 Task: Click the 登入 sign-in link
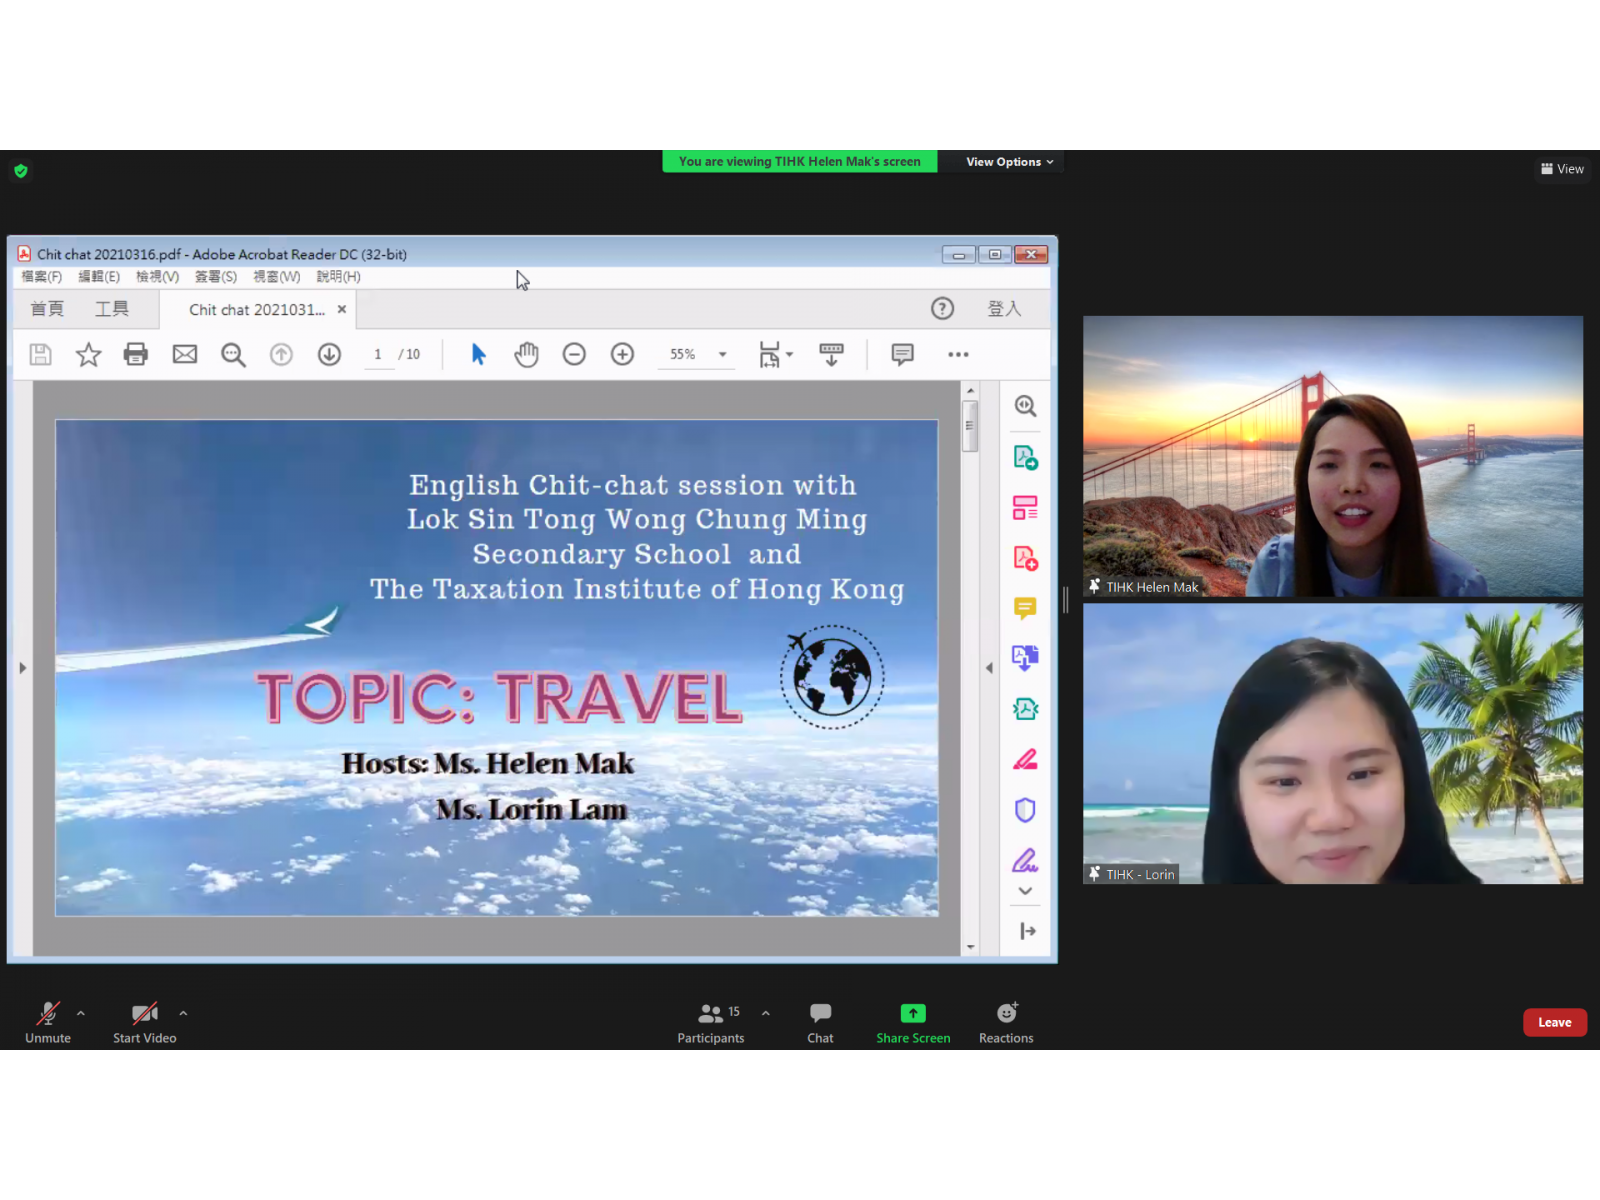pyautogui.click(x=1004, y=309)
